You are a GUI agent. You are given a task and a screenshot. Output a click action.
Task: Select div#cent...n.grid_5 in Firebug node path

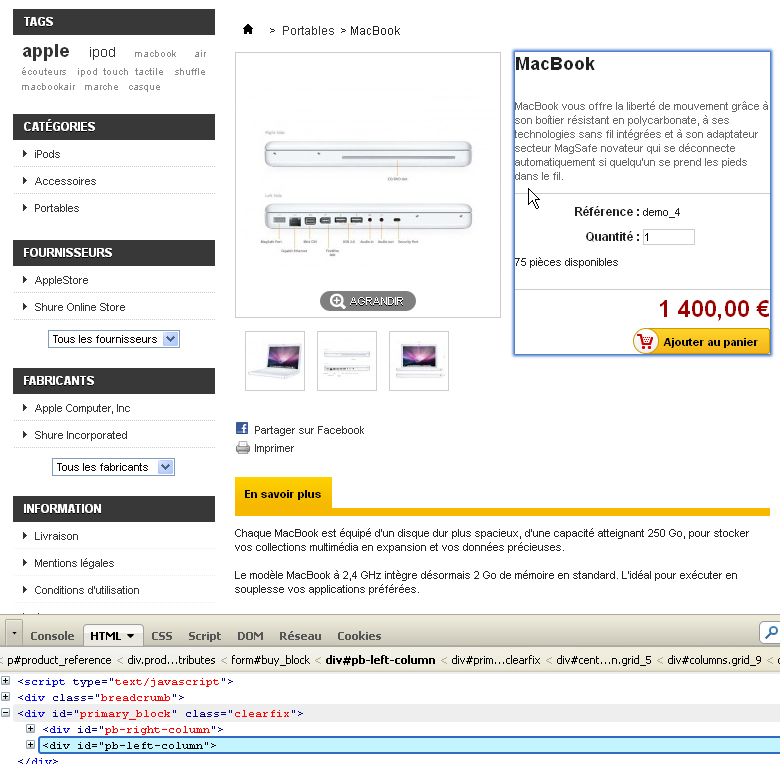coord(603,660)
